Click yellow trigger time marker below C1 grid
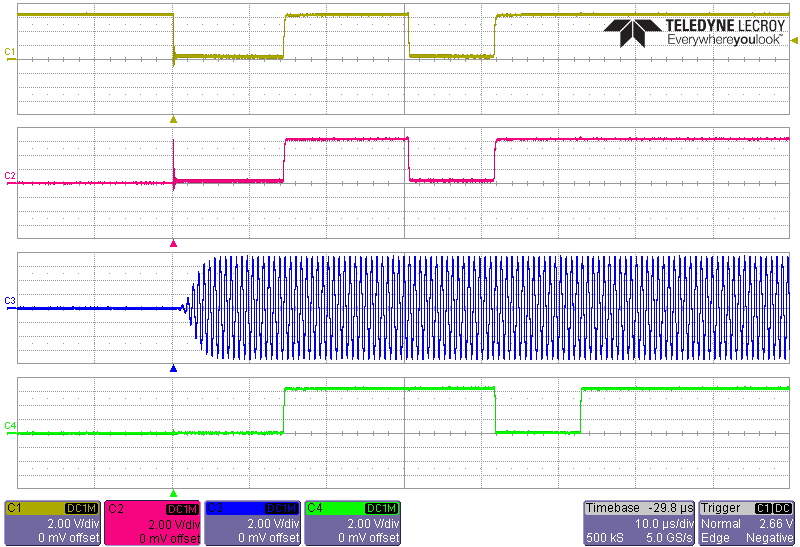Screen dimensions: 800x547 [174, 120]
